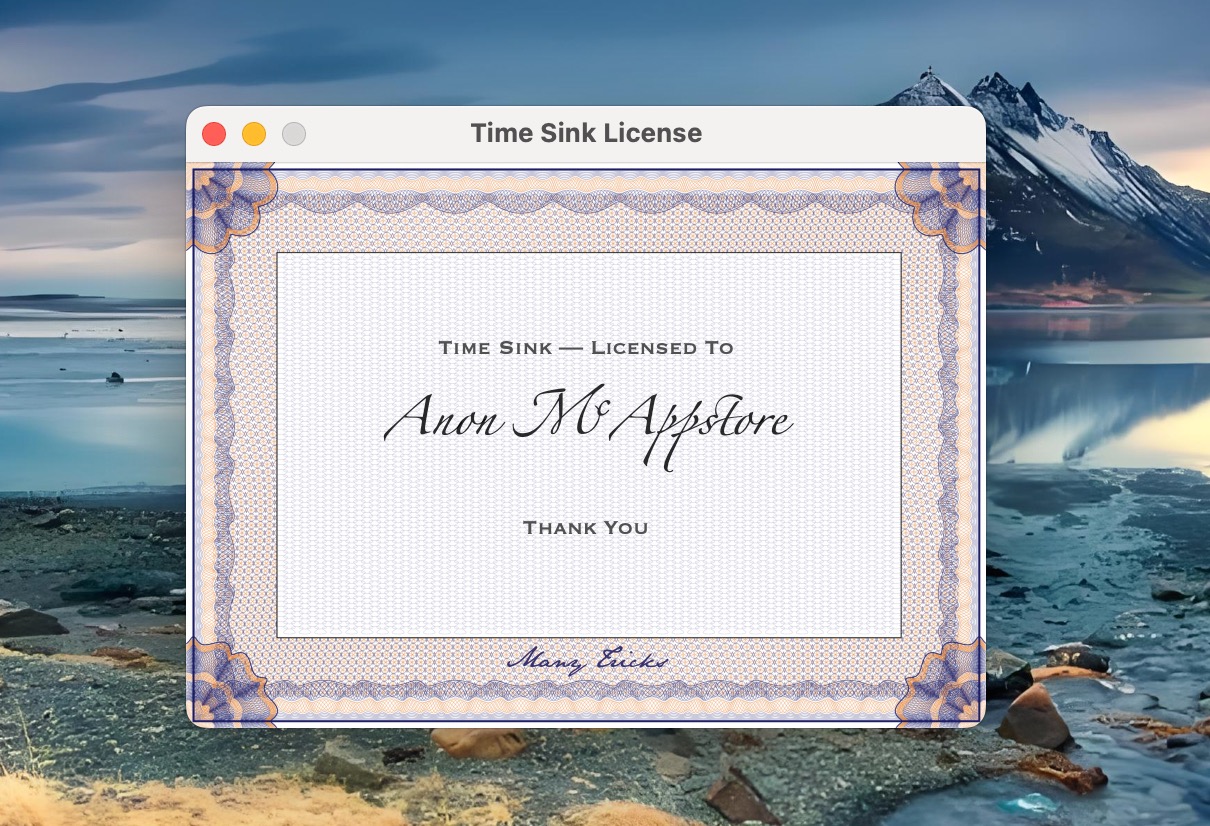Image resolution: width=1210 pixels, height=826 pixels.
Task: Close the Time Sink License window
Action: pos(214,134)
